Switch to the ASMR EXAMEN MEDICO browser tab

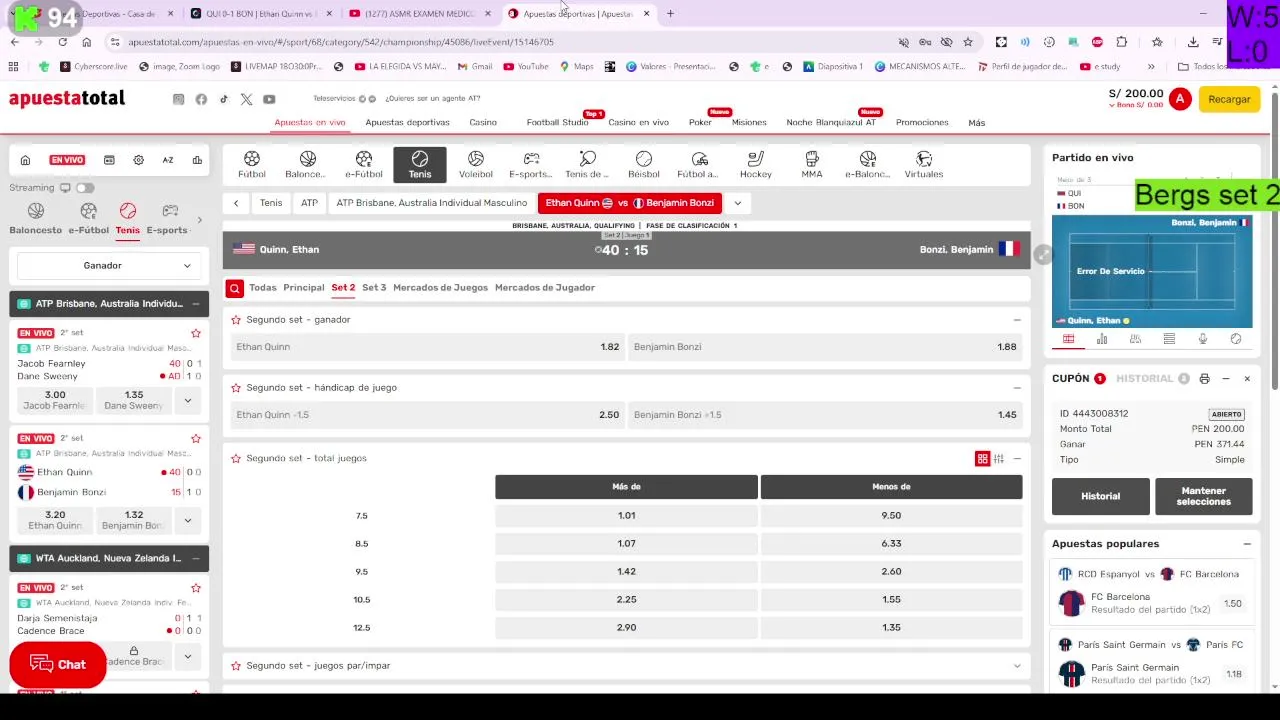tap(420, 14)
